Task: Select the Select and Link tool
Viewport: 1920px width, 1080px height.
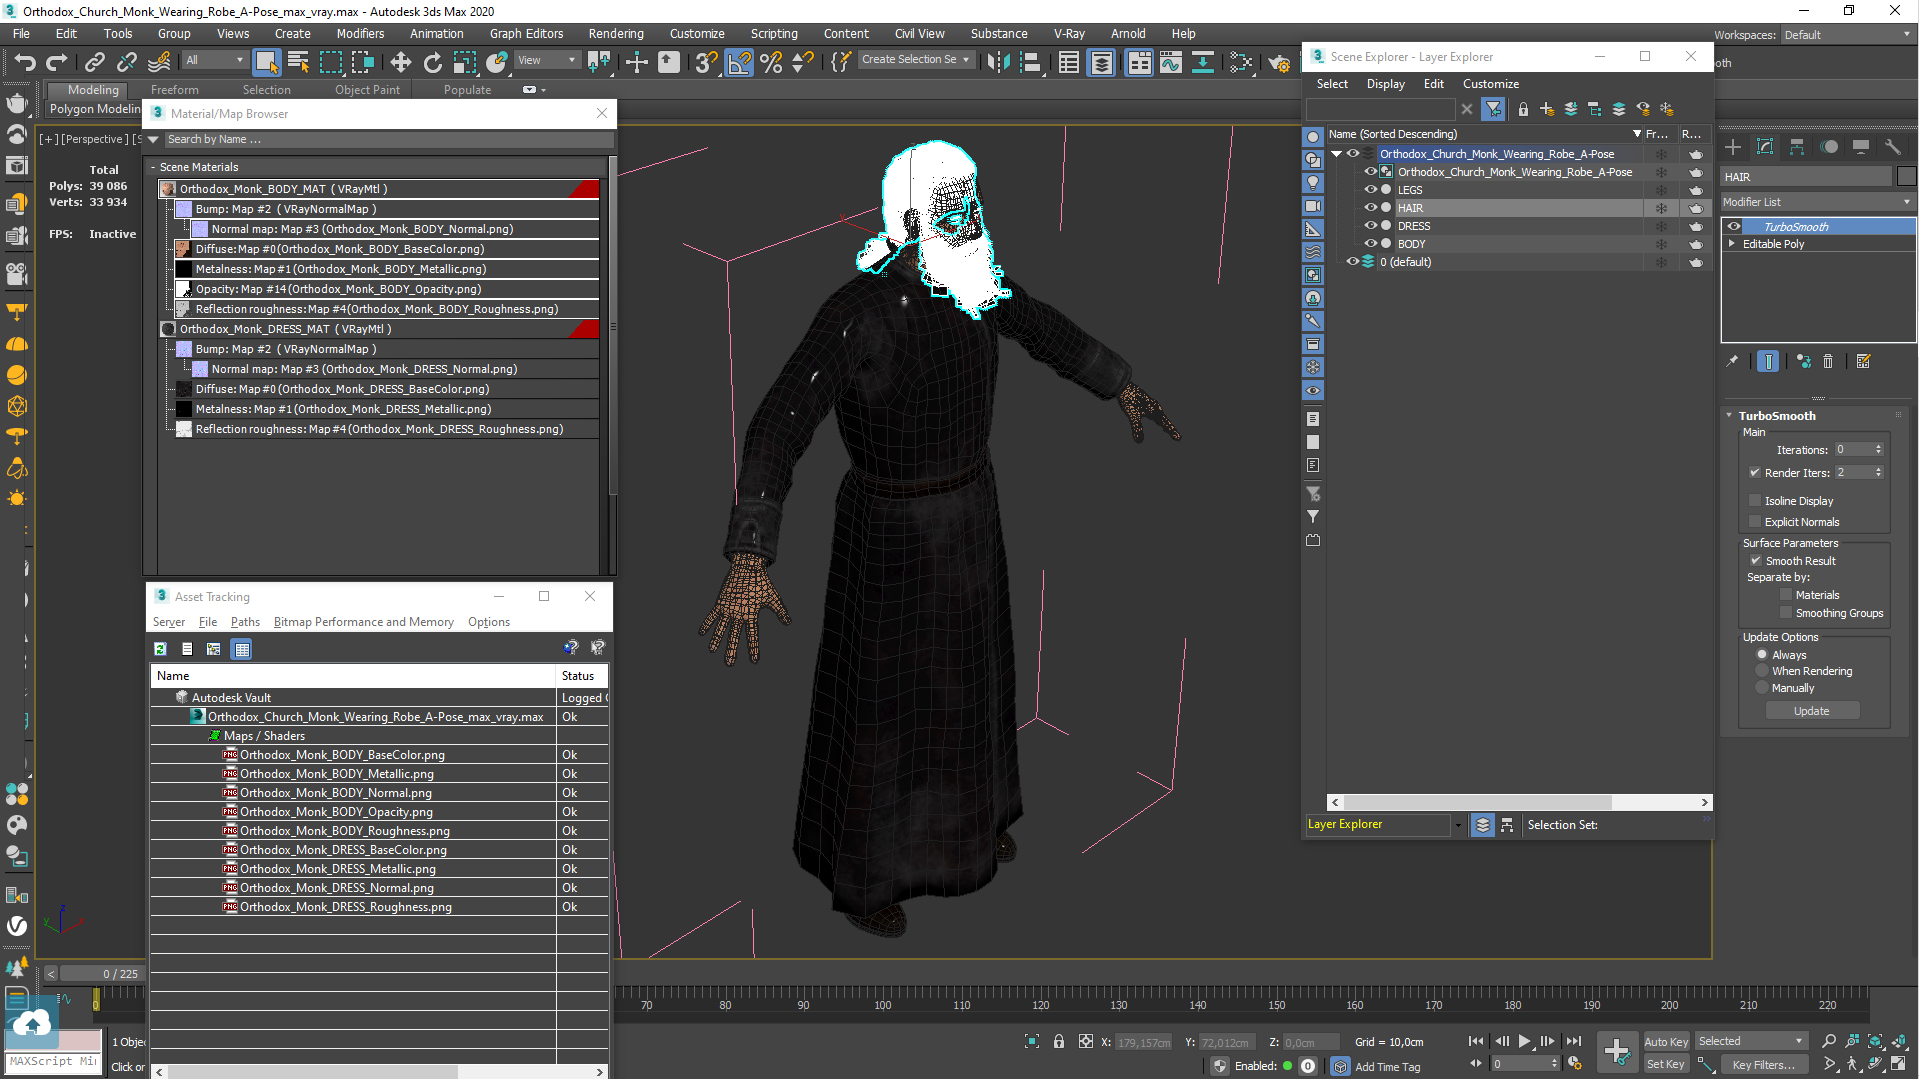Action: click(95, 63)
